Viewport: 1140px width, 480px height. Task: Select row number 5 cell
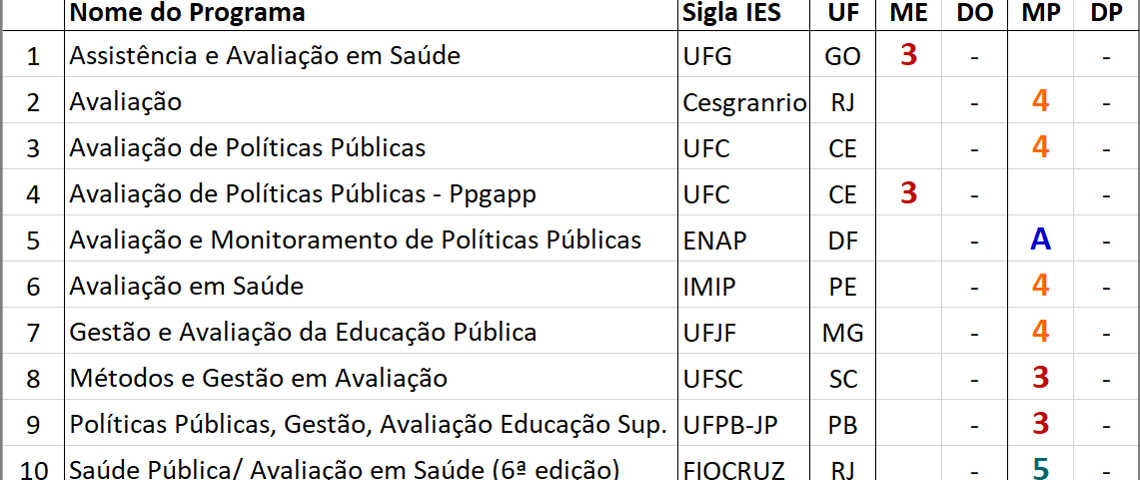click(33, 240)
